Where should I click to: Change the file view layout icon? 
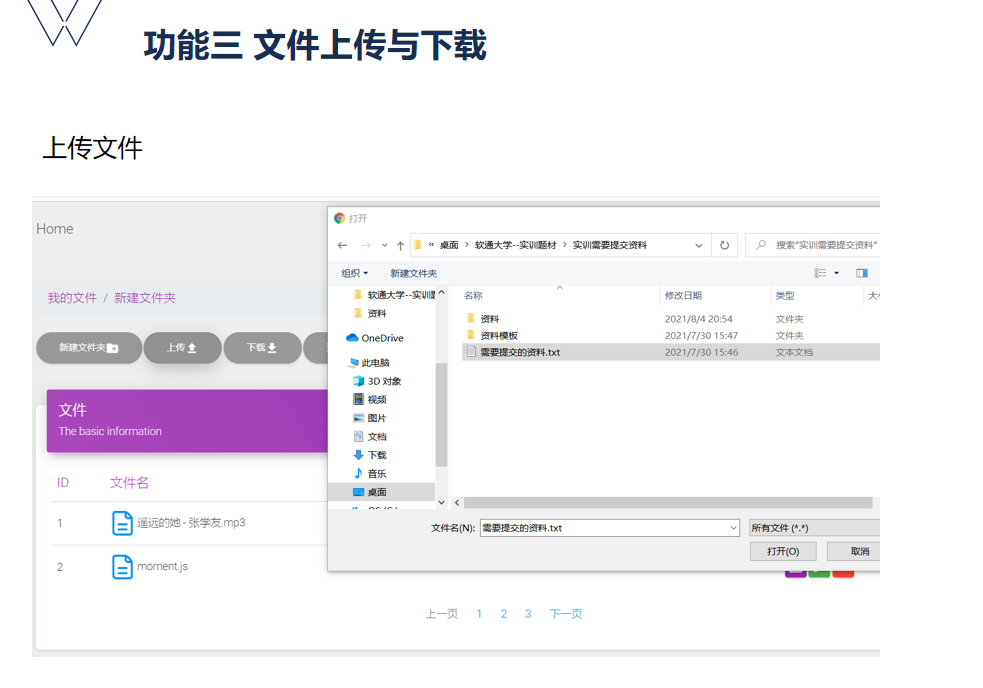point(820,273)
